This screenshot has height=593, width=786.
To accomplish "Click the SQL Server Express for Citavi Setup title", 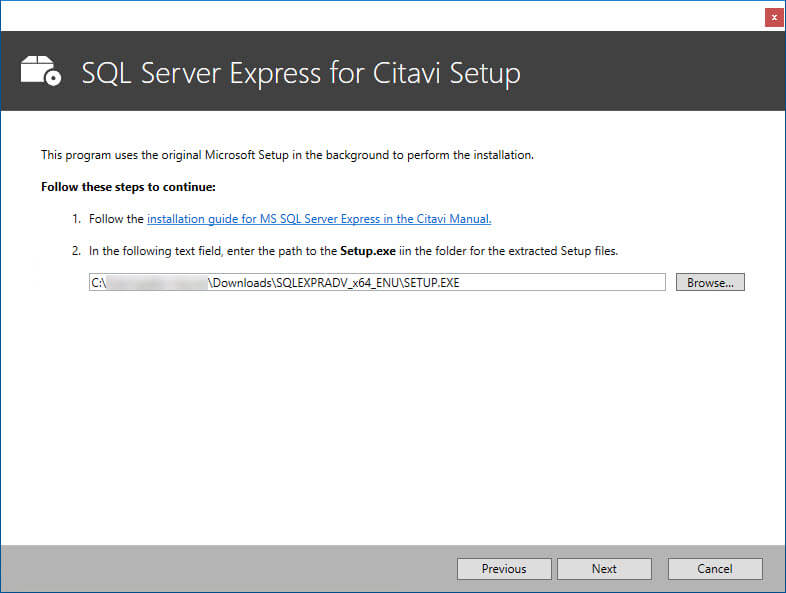I will pos(301,73).
